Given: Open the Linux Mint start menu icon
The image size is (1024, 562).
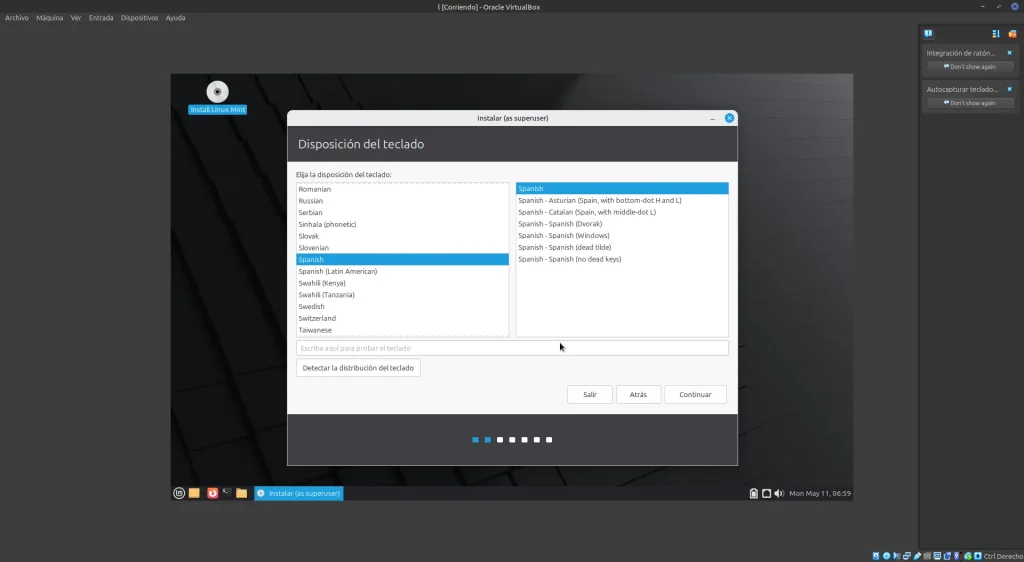Looking at the screenshot, I should (x=179, y=493).
